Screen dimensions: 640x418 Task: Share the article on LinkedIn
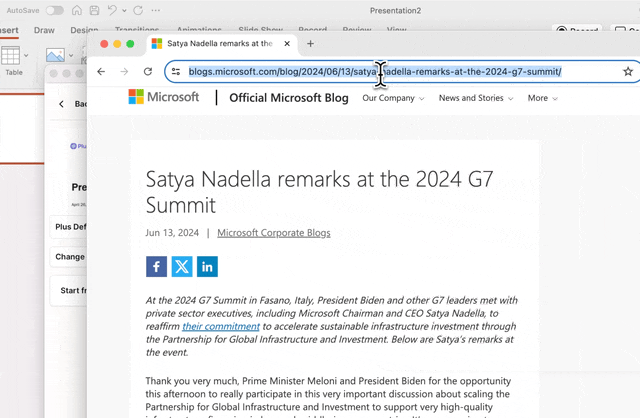207,266
